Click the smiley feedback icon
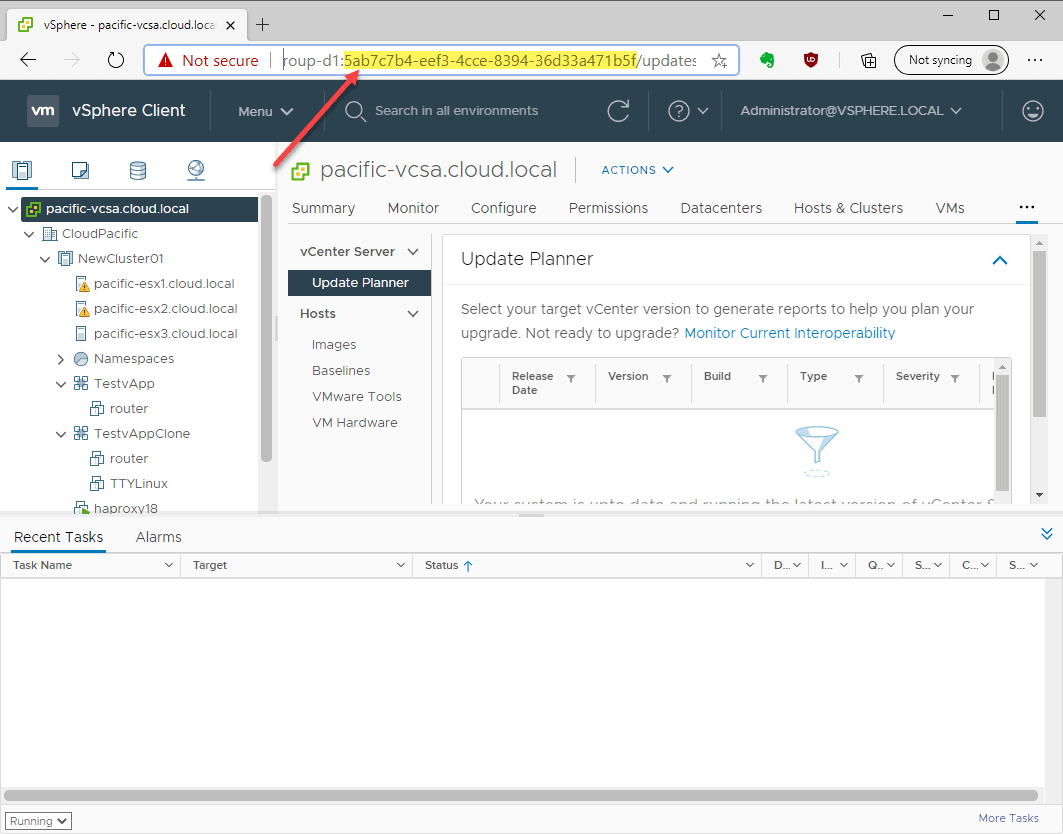Viewport: 1063px width, 834px height. [x=1032, y=111]
